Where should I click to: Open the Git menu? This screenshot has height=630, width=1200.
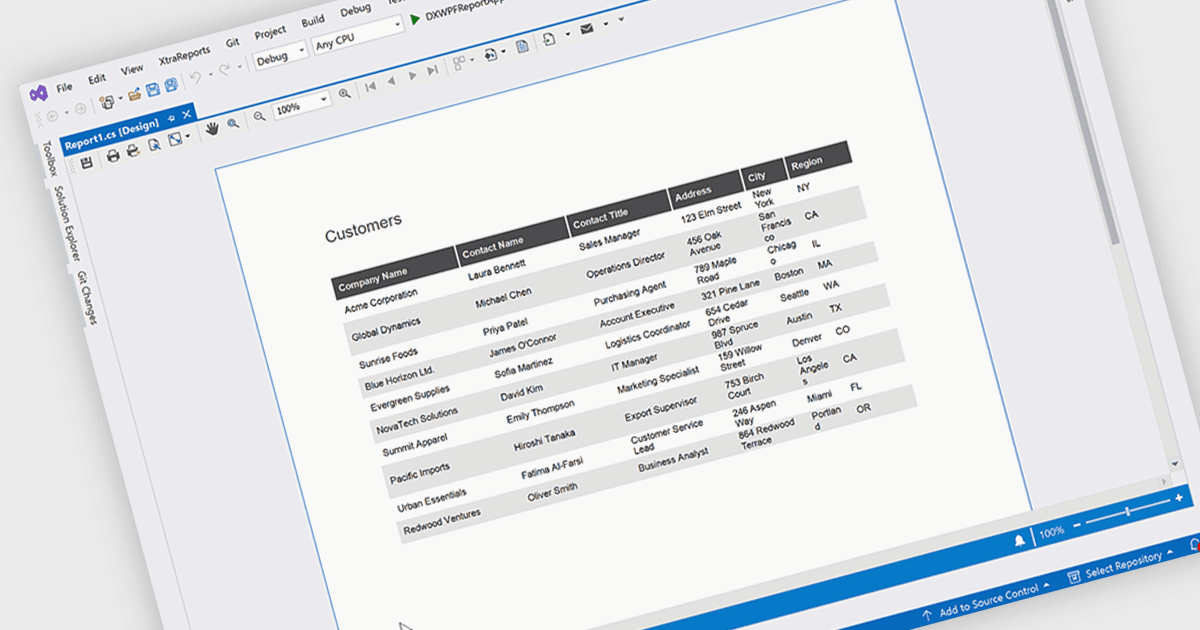click(233, 43)
